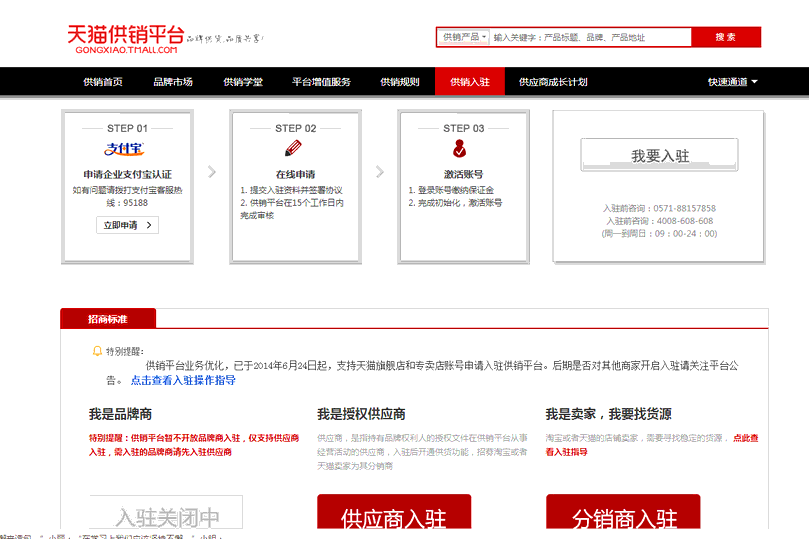
Task: Click the 申请企业支付宝认证 heading
Action: tap(127, 174)
